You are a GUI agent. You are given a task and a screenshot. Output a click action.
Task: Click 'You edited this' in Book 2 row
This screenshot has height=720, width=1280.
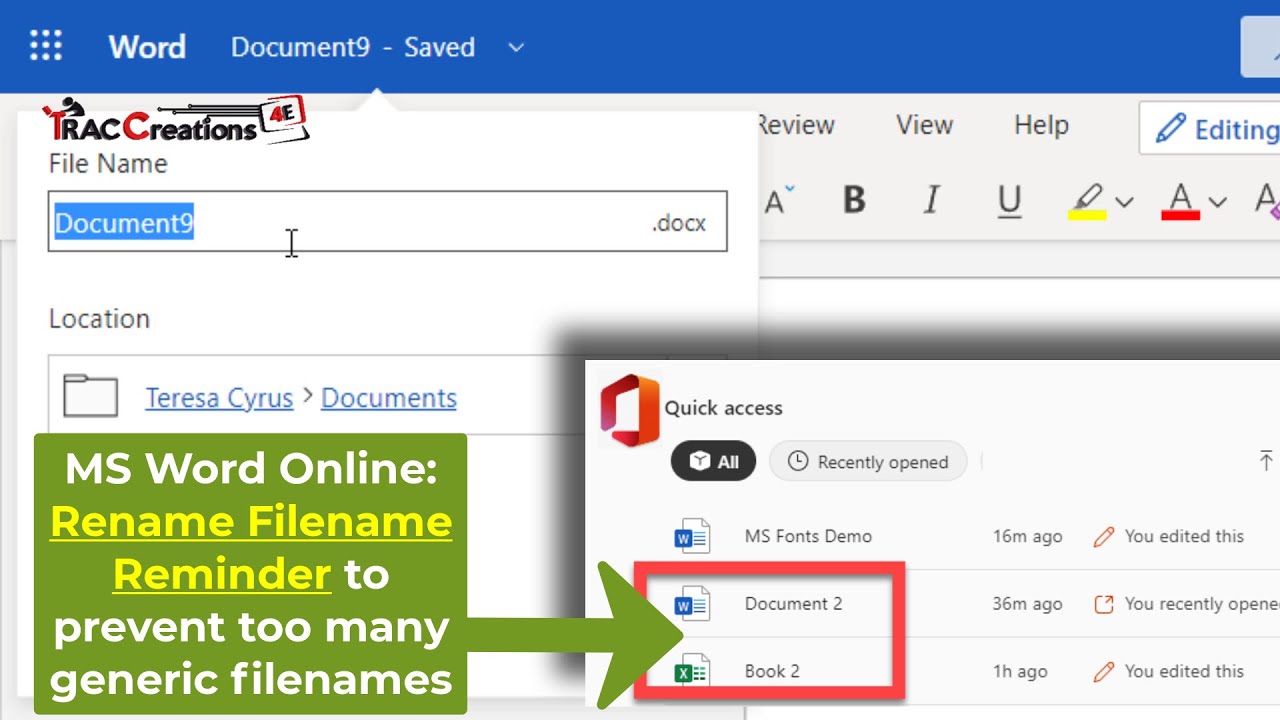point(1184,672)
